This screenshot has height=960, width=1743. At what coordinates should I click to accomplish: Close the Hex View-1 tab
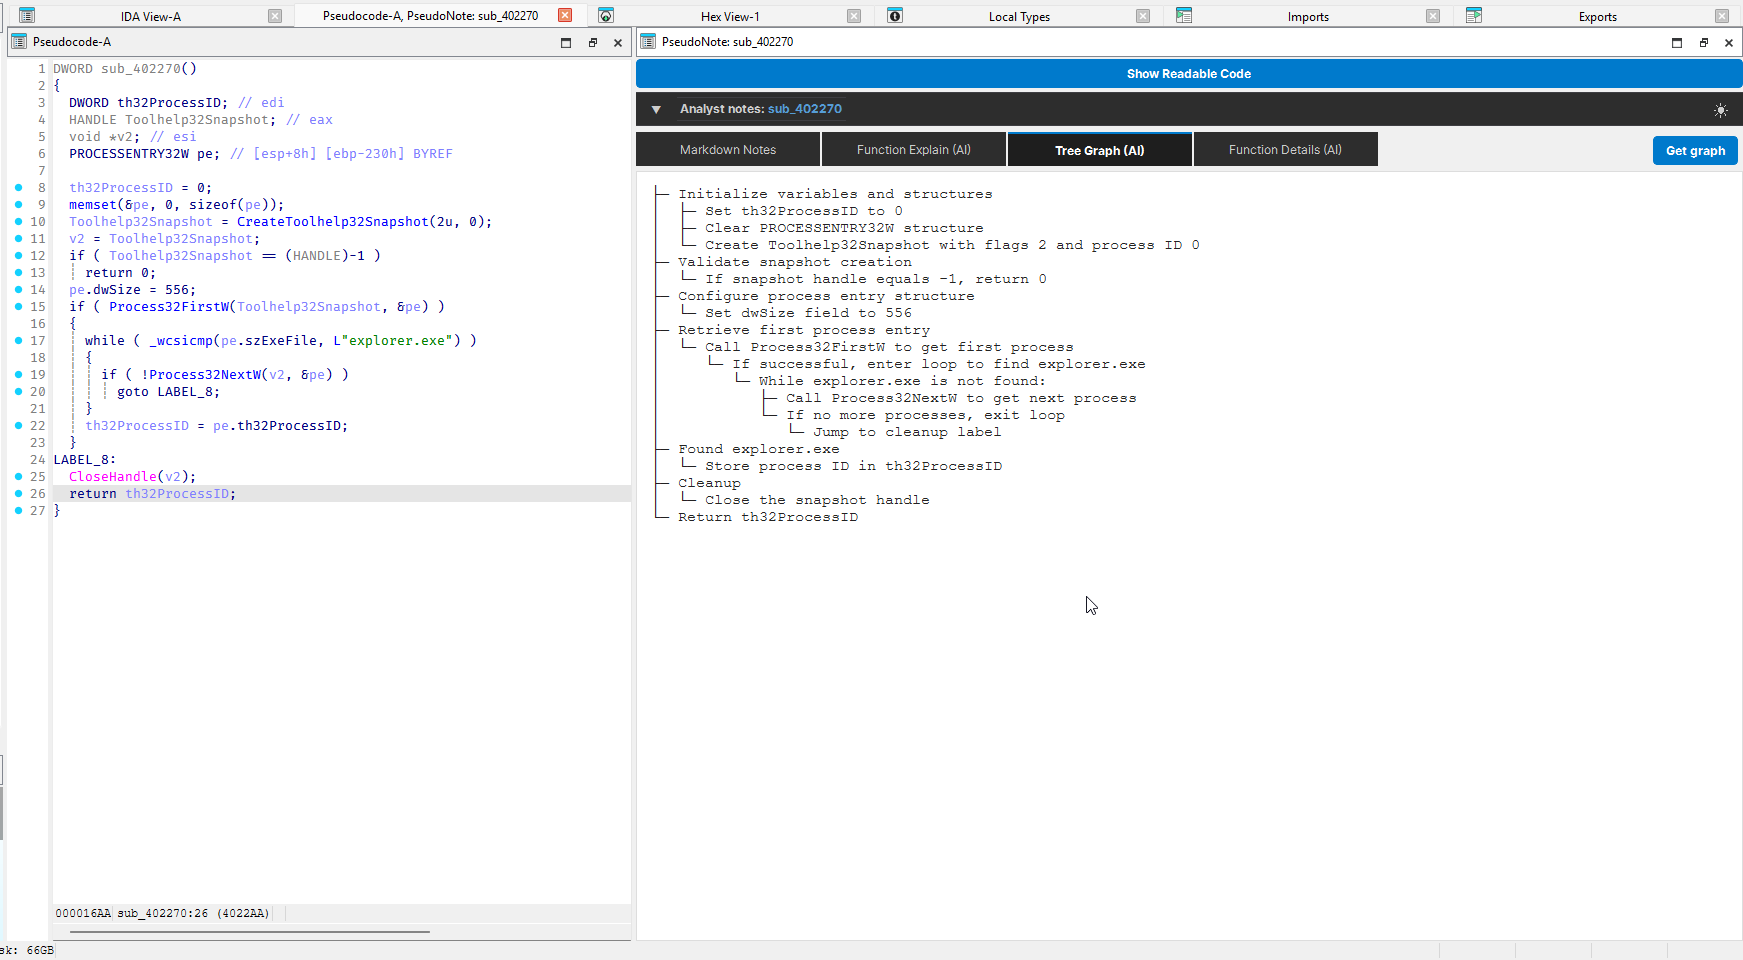click(854, 16)
